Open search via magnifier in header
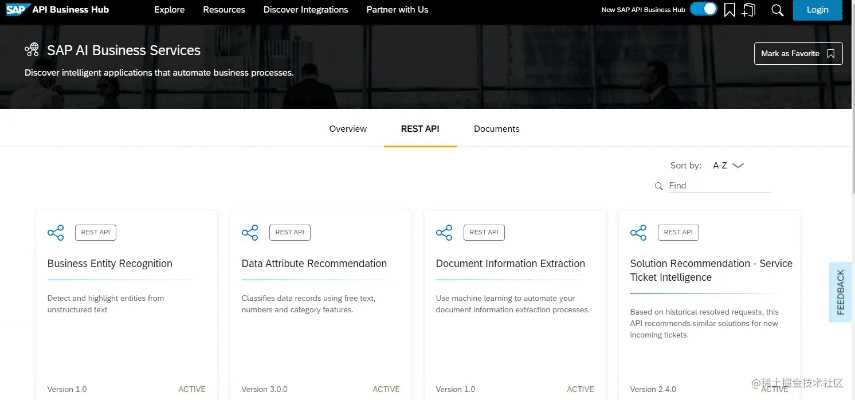 pyautogui.click(x=777, y=10)
